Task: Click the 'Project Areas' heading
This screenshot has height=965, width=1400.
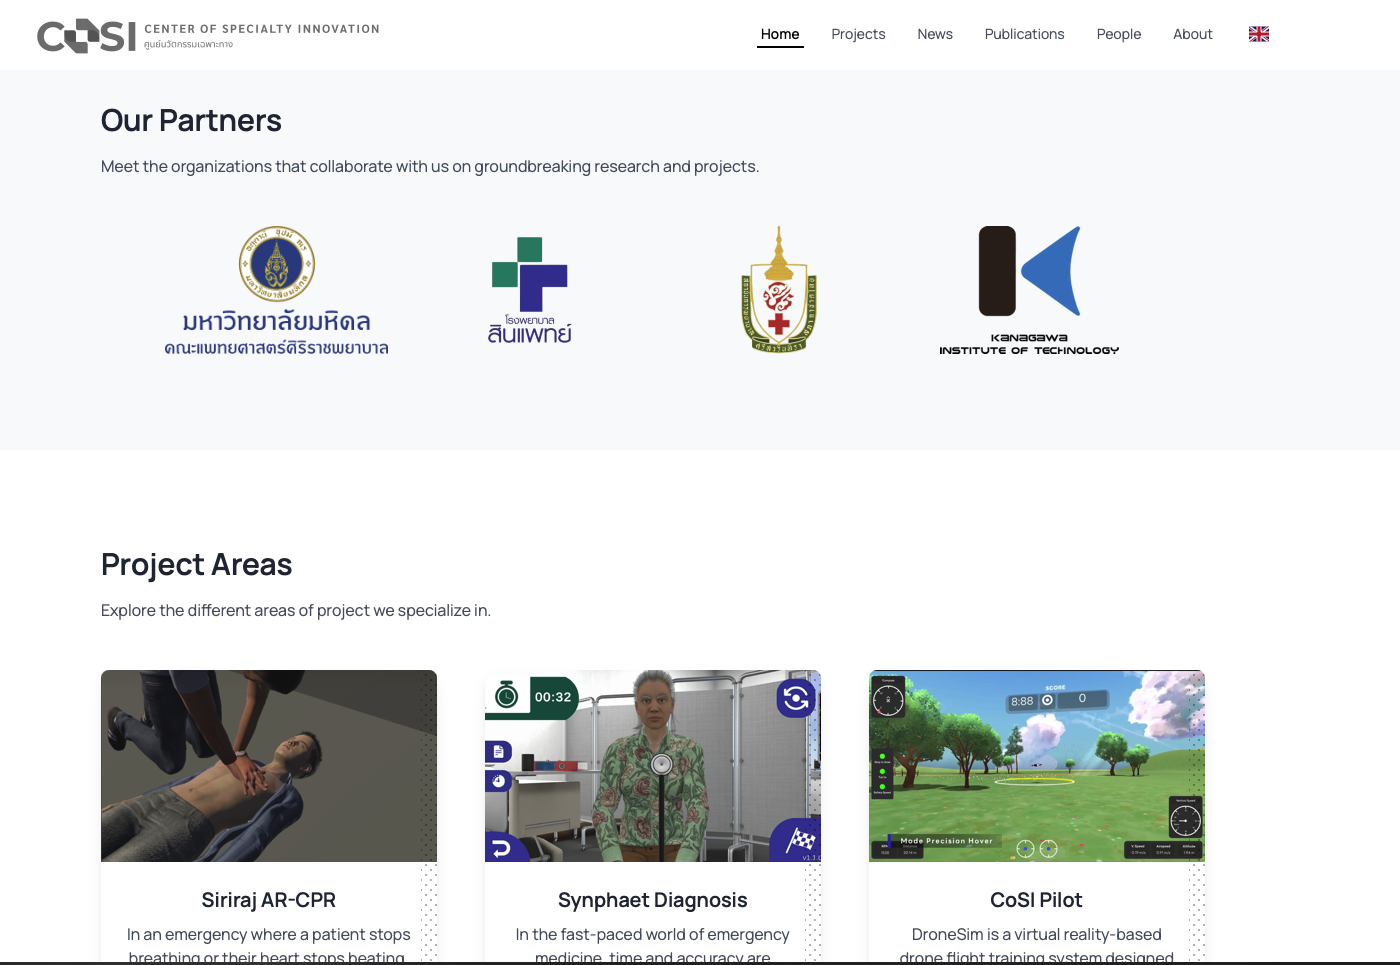Action: coord(196,564)
